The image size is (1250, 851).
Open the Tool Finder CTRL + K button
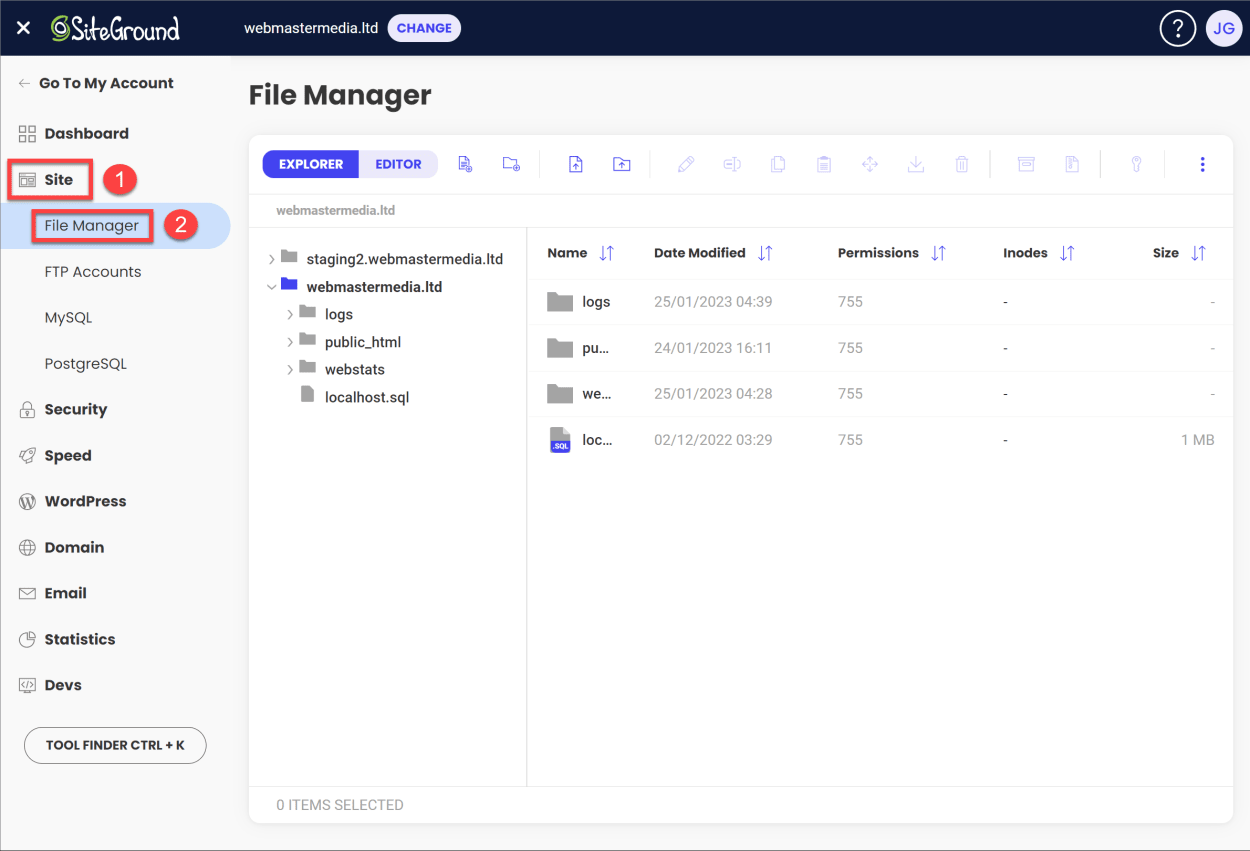(115, 746)
